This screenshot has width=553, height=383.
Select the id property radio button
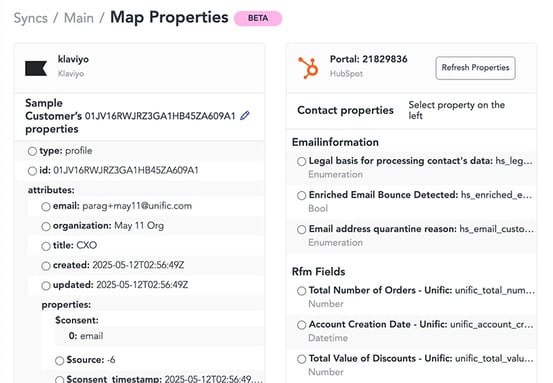[32, 171]
